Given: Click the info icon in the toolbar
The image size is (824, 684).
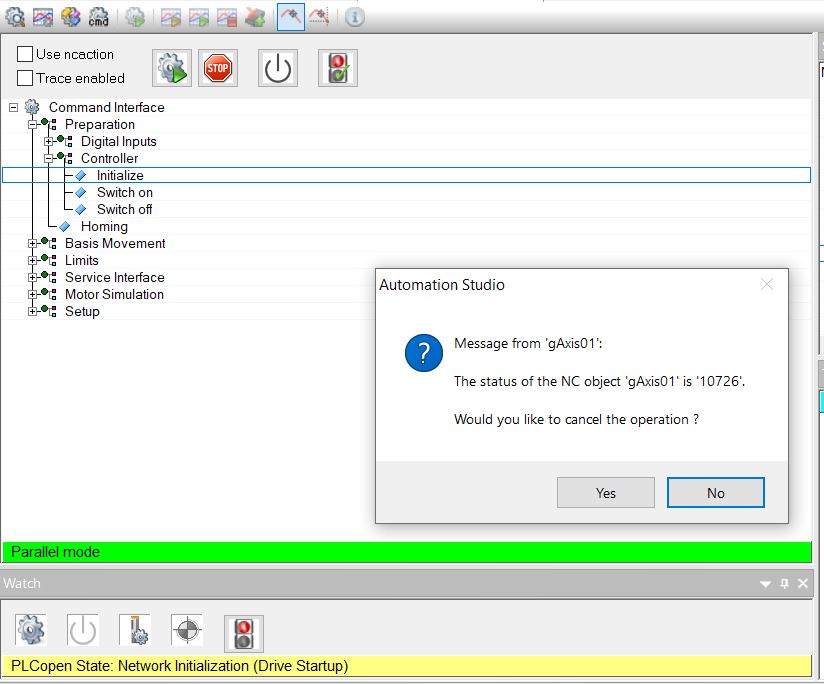Looking at the screenshot, I should tap(355, 17).
